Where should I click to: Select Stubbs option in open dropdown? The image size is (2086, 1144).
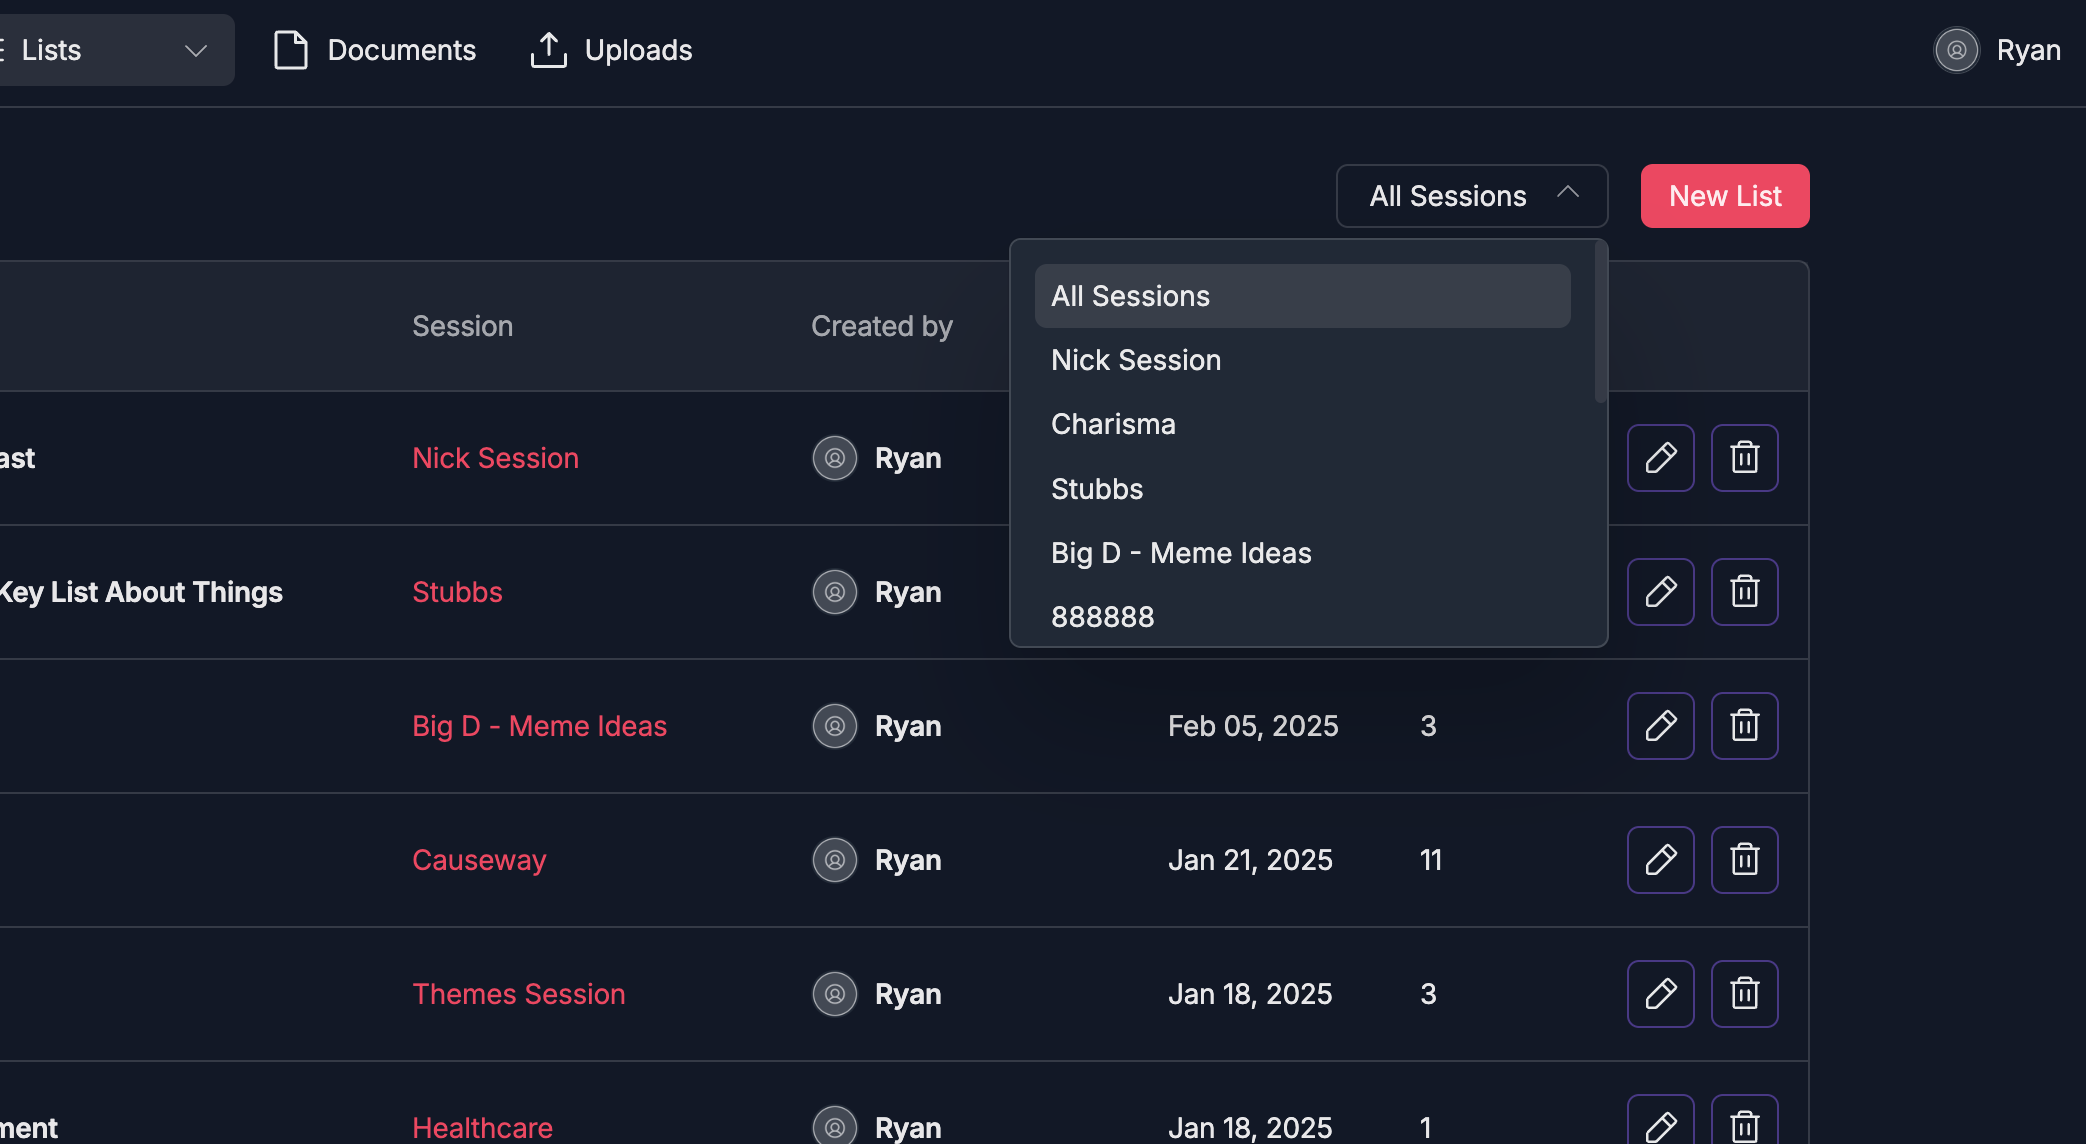coord(1097,489)
